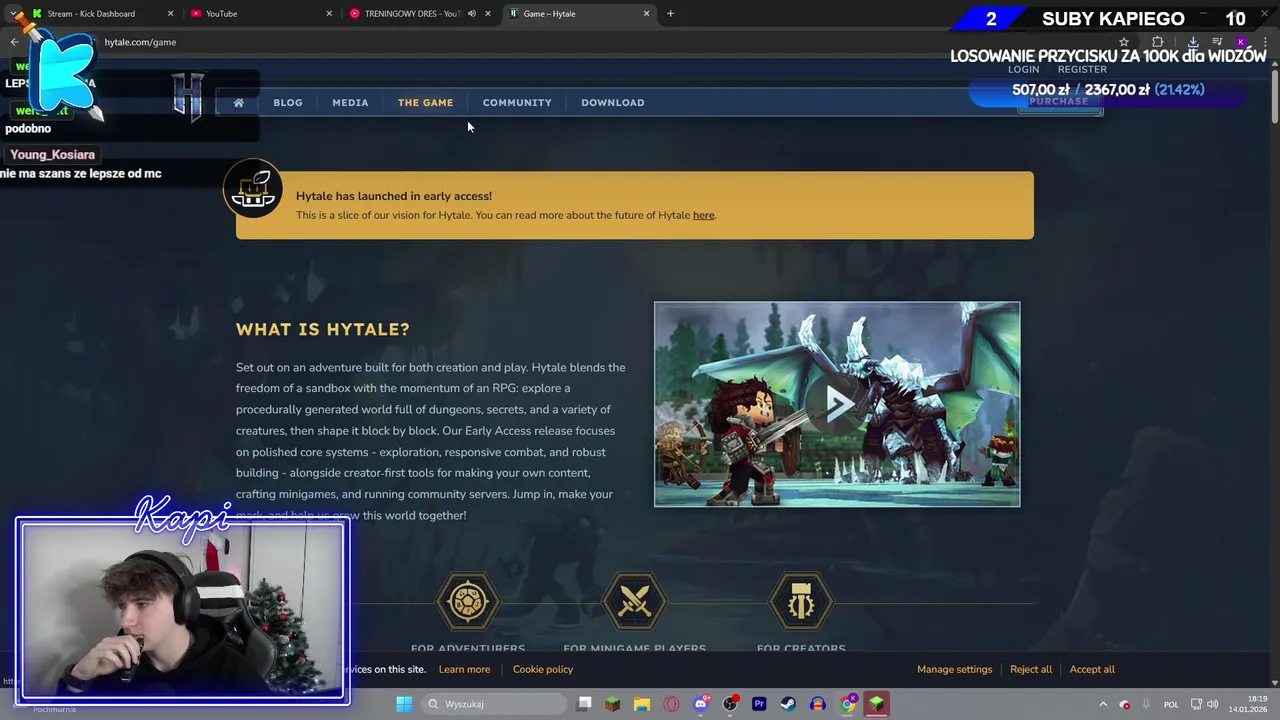Open the Minecraft grass block taskbar icon
The height and width of the screenshot is (720, 1280).
(x=613, y=704)
